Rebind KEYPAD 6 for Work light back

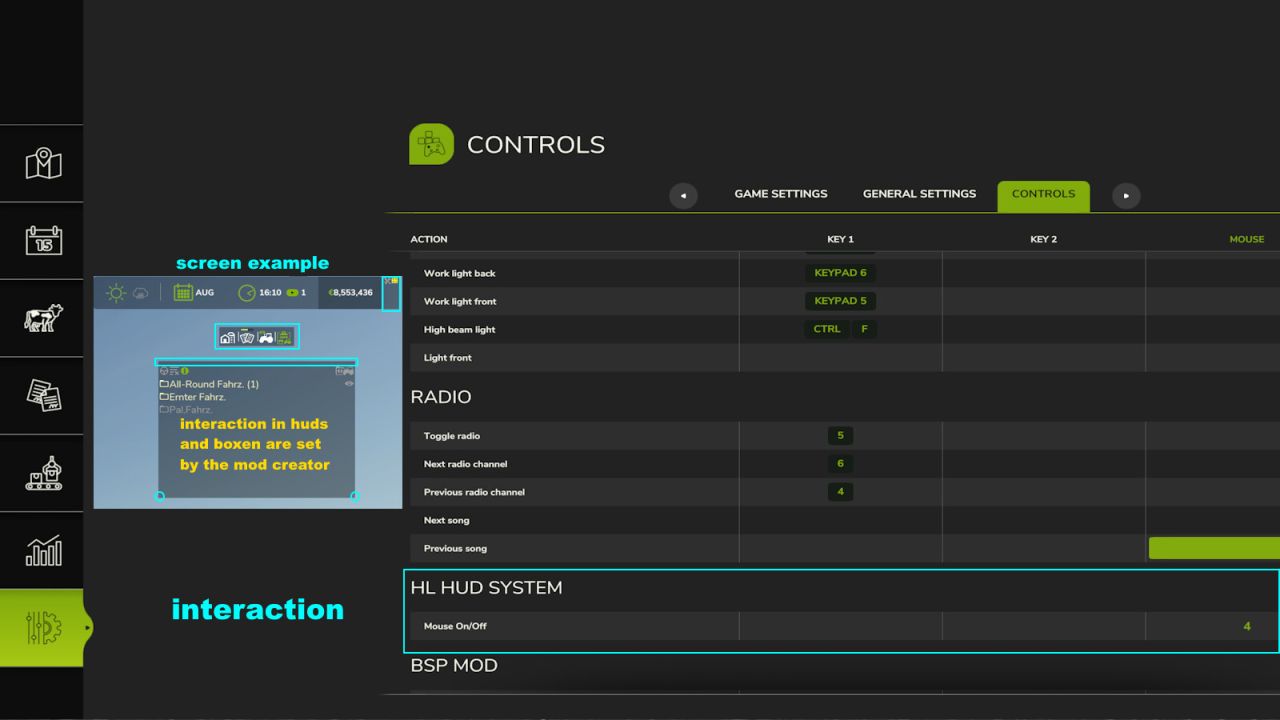pyautogui.click(x=840, y=272)
